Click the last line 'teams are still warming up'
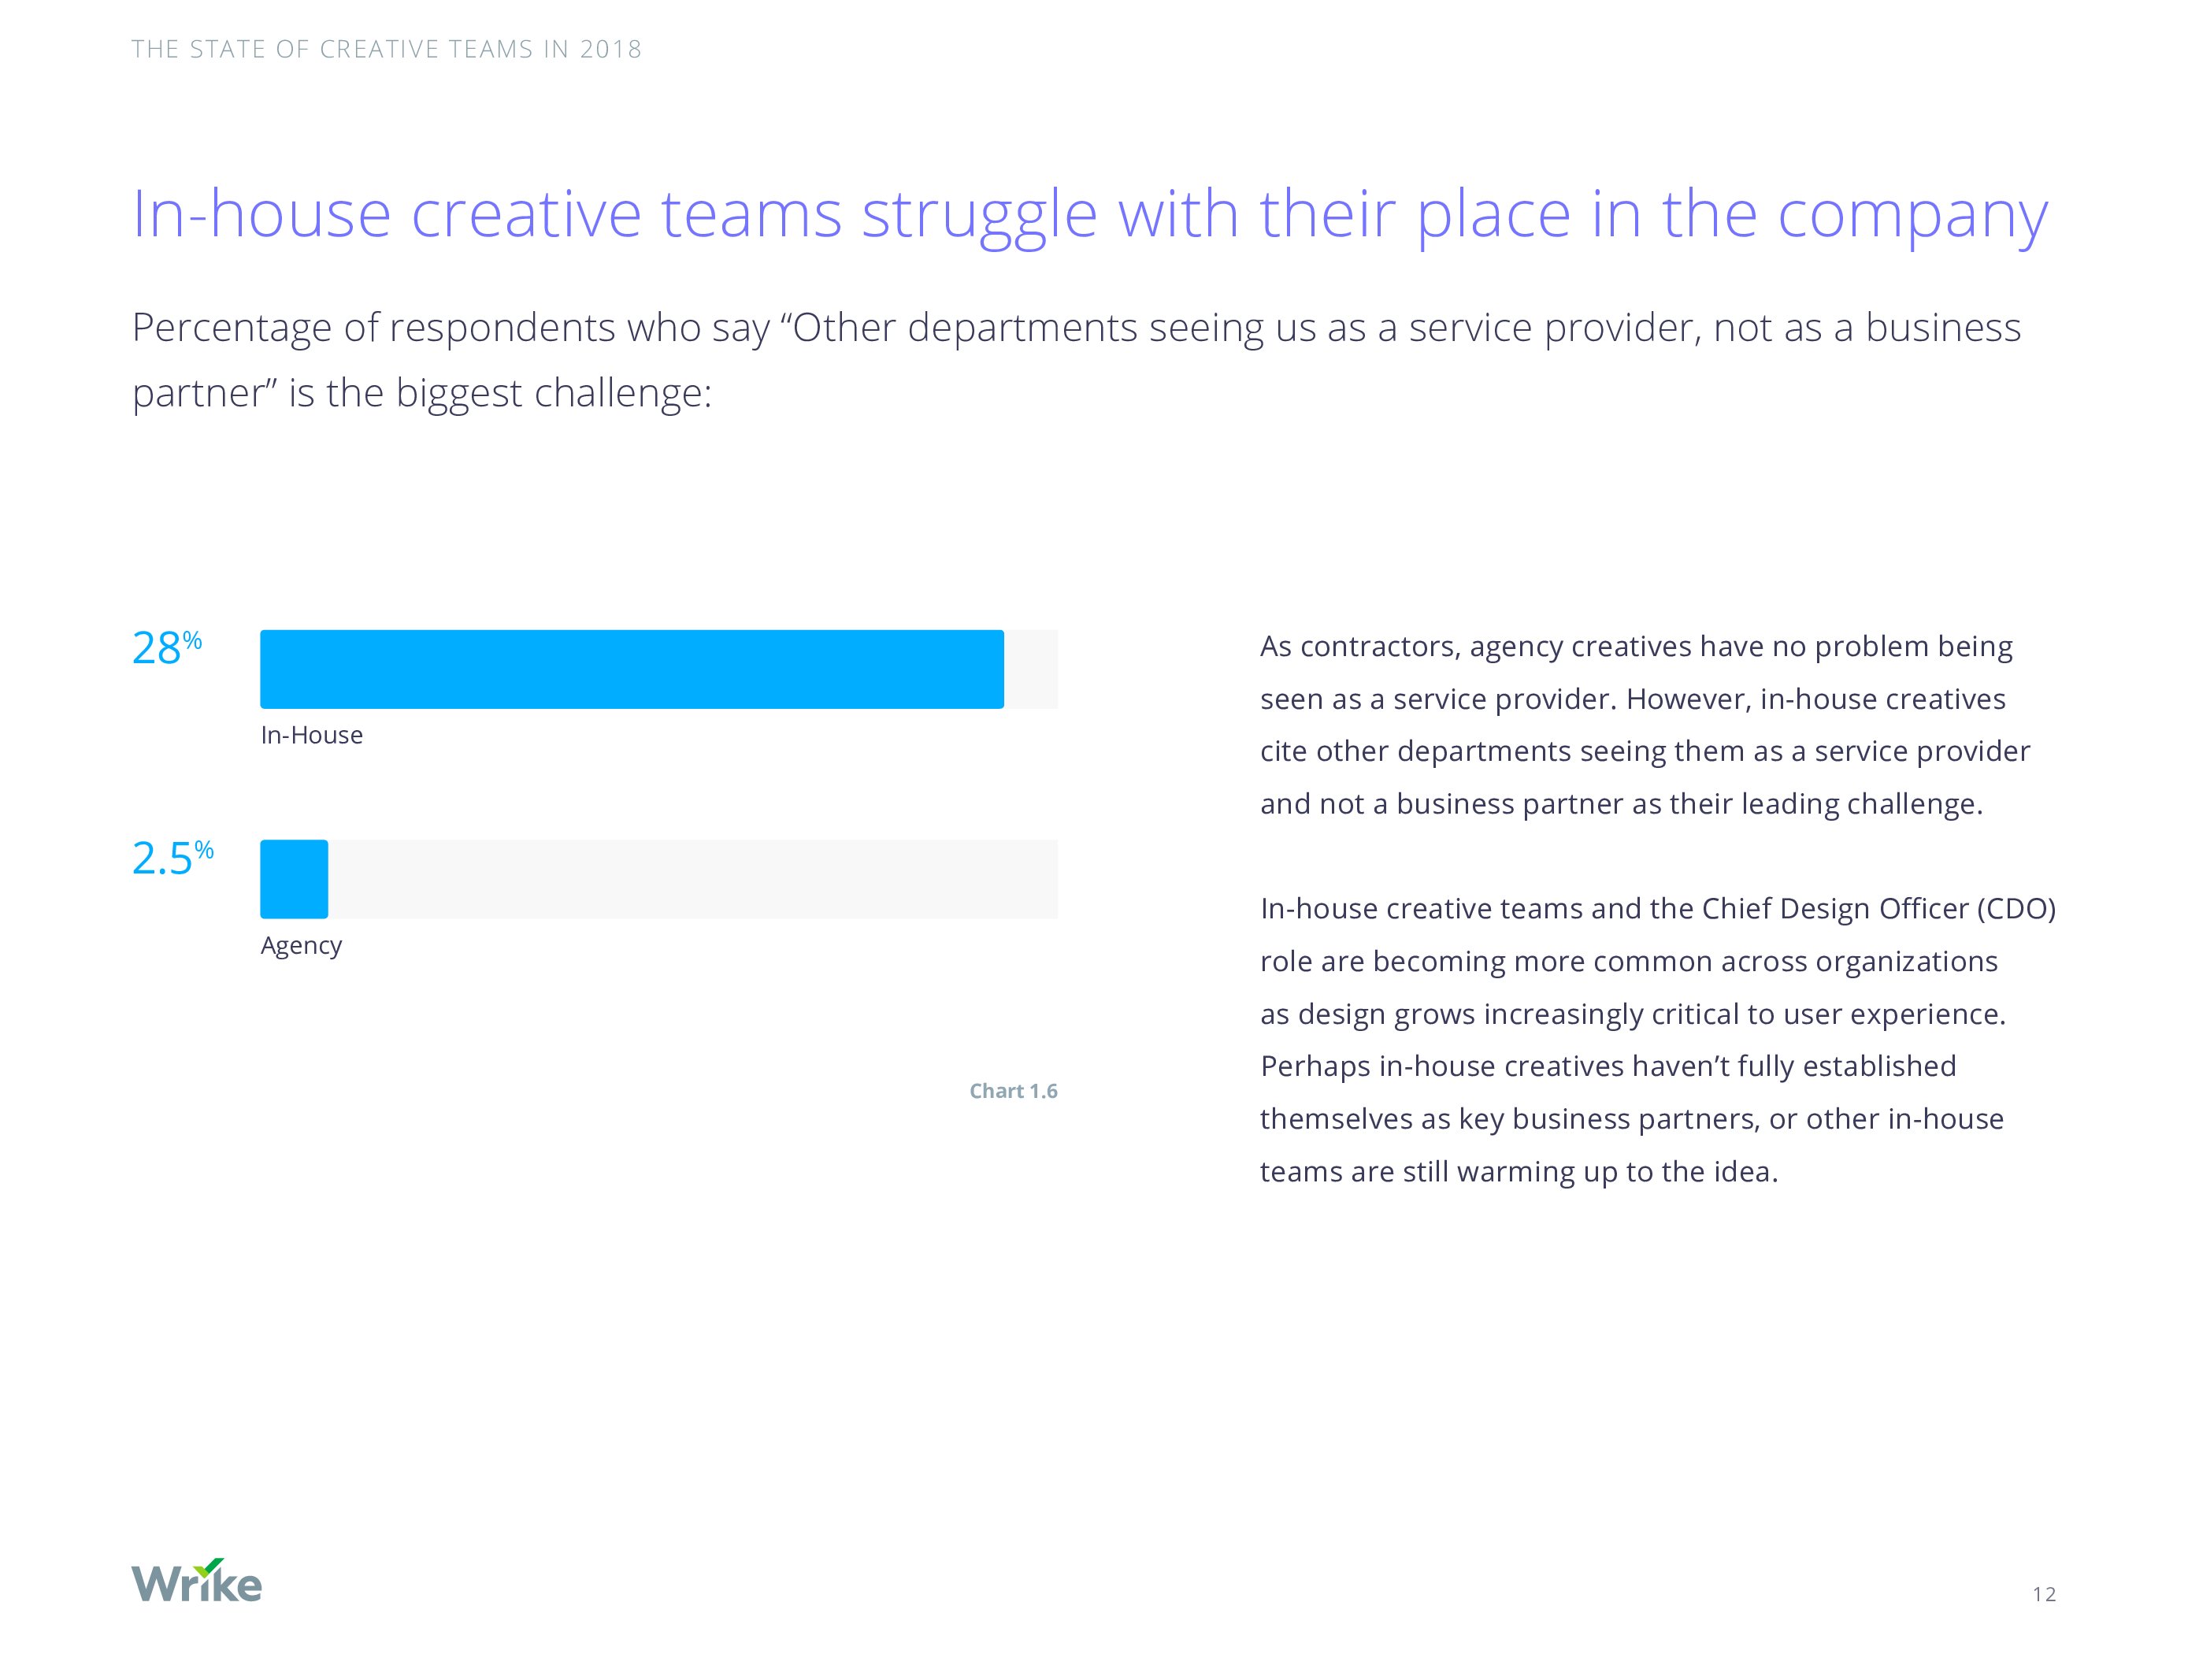 coord(1519,1171)
